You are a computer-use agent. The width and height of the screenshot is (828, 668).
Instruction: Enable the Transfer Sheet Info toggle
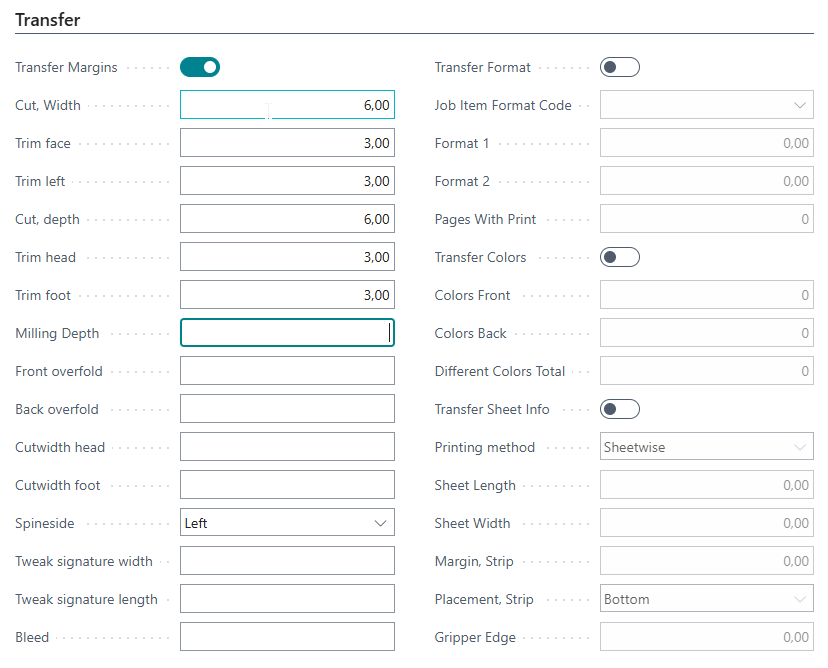coord(619,409)
